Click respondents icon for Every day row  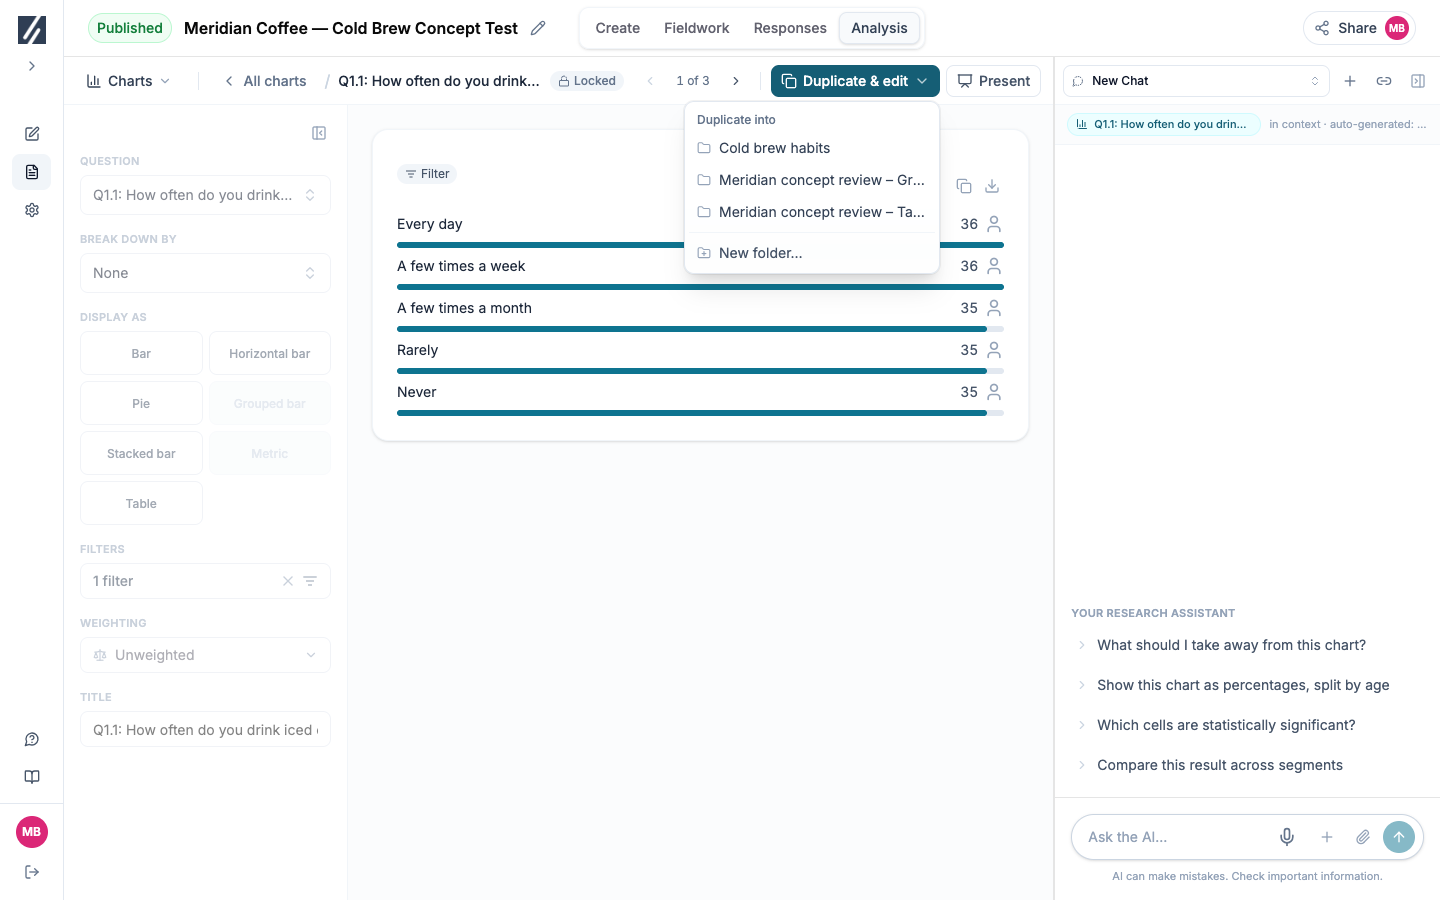(994, 224)
